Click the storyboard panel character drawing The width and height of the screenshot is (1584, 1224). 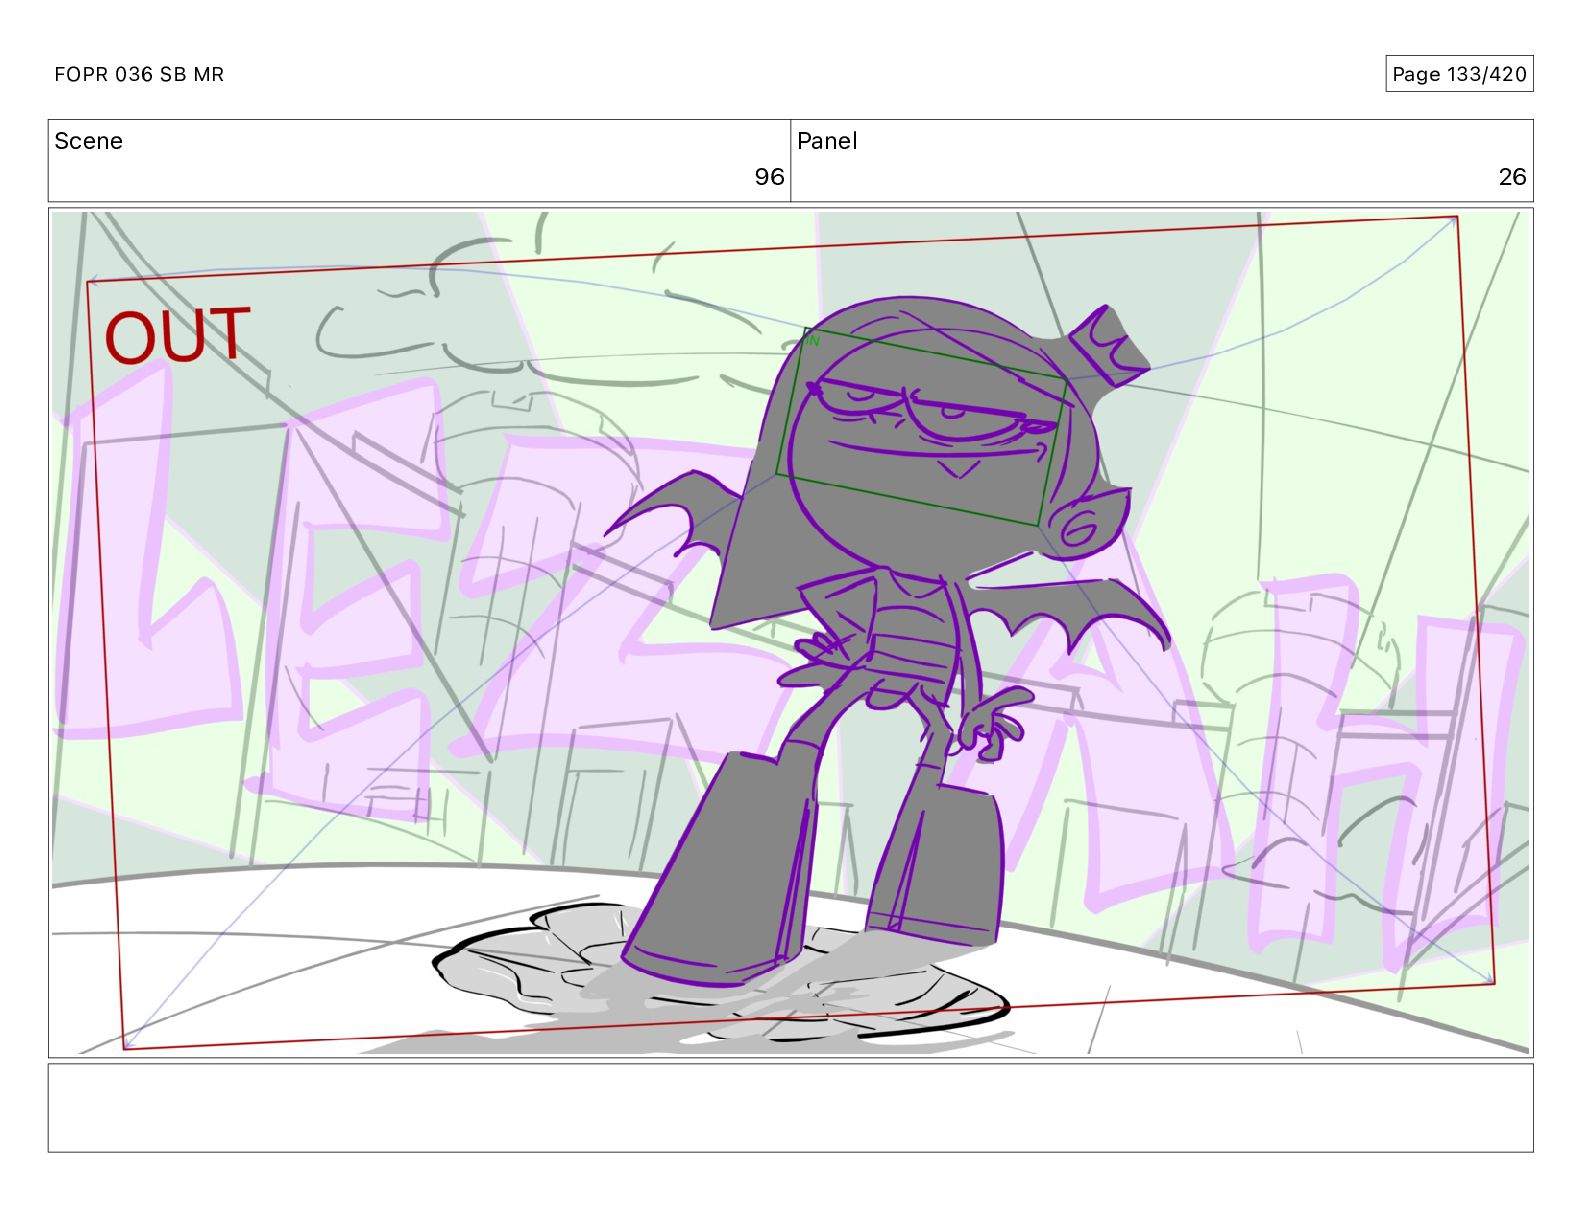tap(885, 640)
